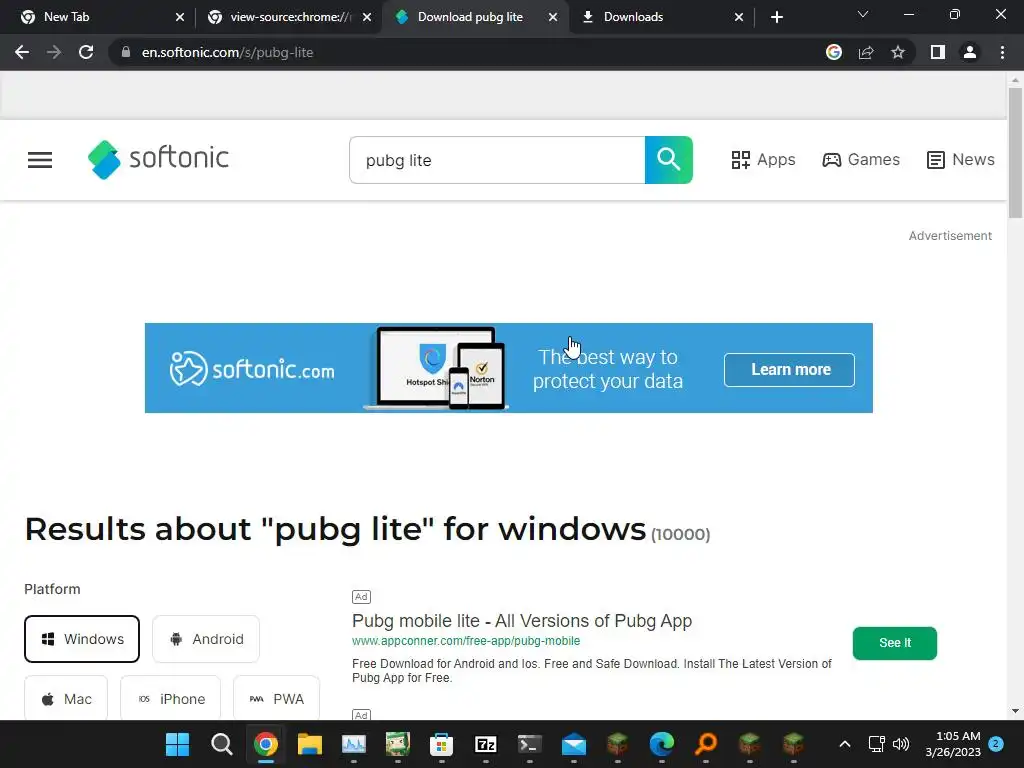Open Chrome three-dot menu
This screenshot has height=768, width=1024.
tap(1002, 52)
